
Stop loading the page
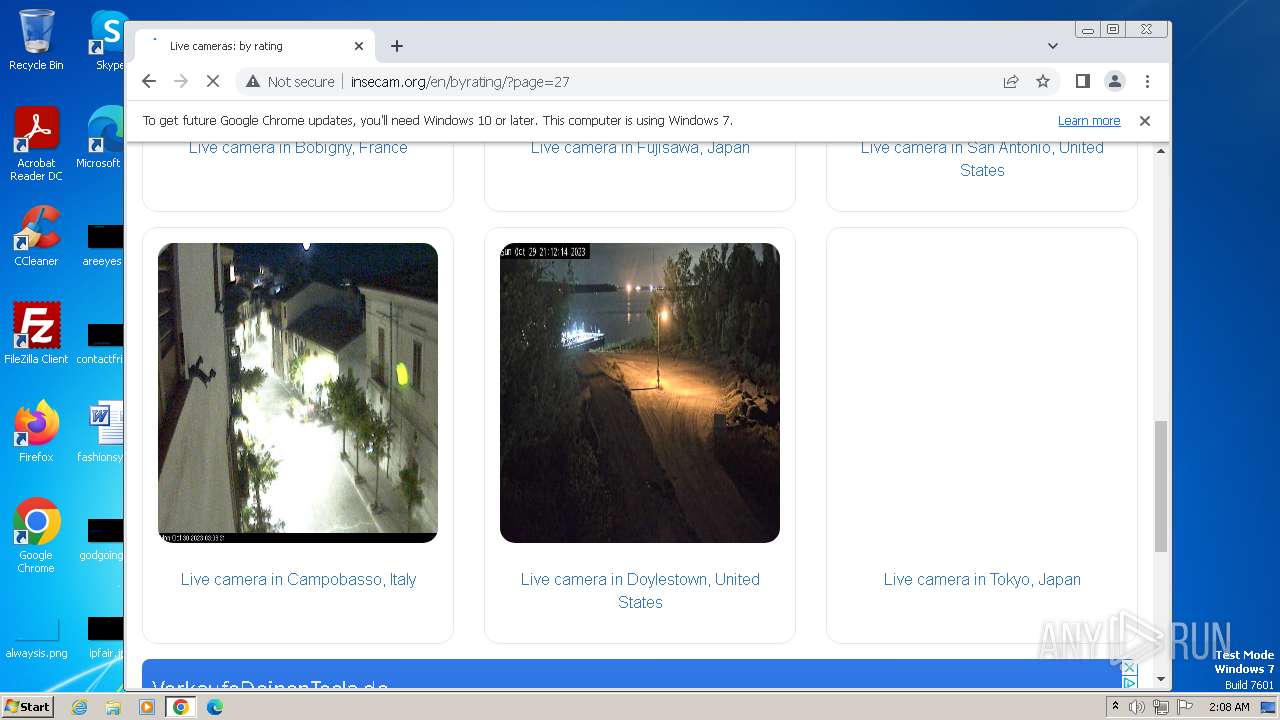(213, 81)
